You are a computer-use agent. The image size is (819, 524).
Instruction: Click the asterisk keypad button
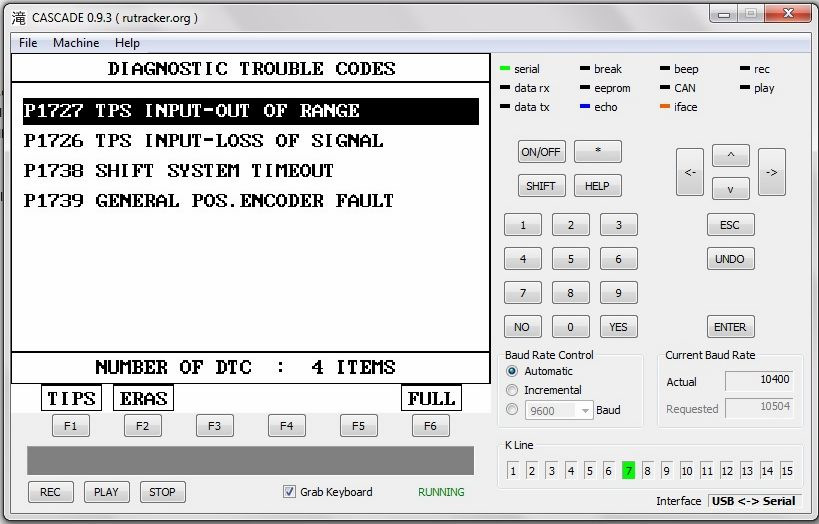[598, 152]
